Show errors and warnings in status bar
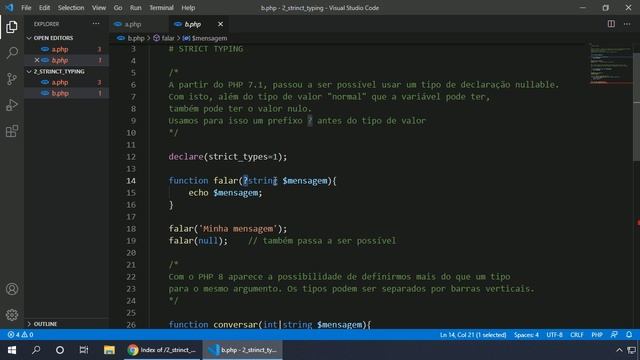Screen dimensions: 640x360 [x=20, y=335]
